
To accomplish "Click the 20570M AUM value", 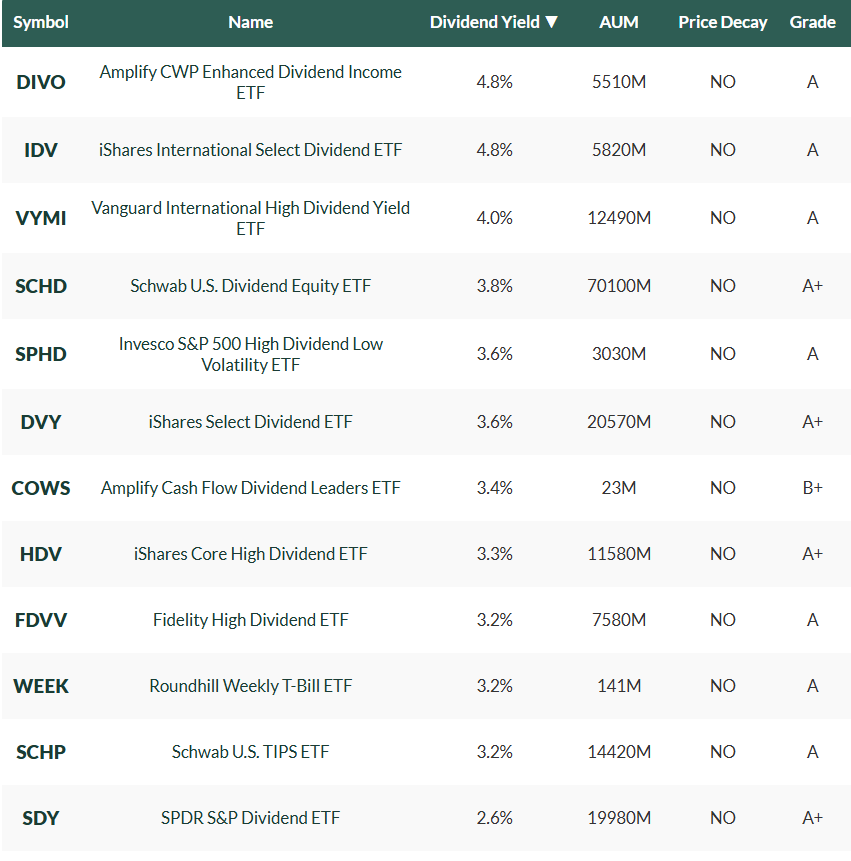I will pos(619,422).
